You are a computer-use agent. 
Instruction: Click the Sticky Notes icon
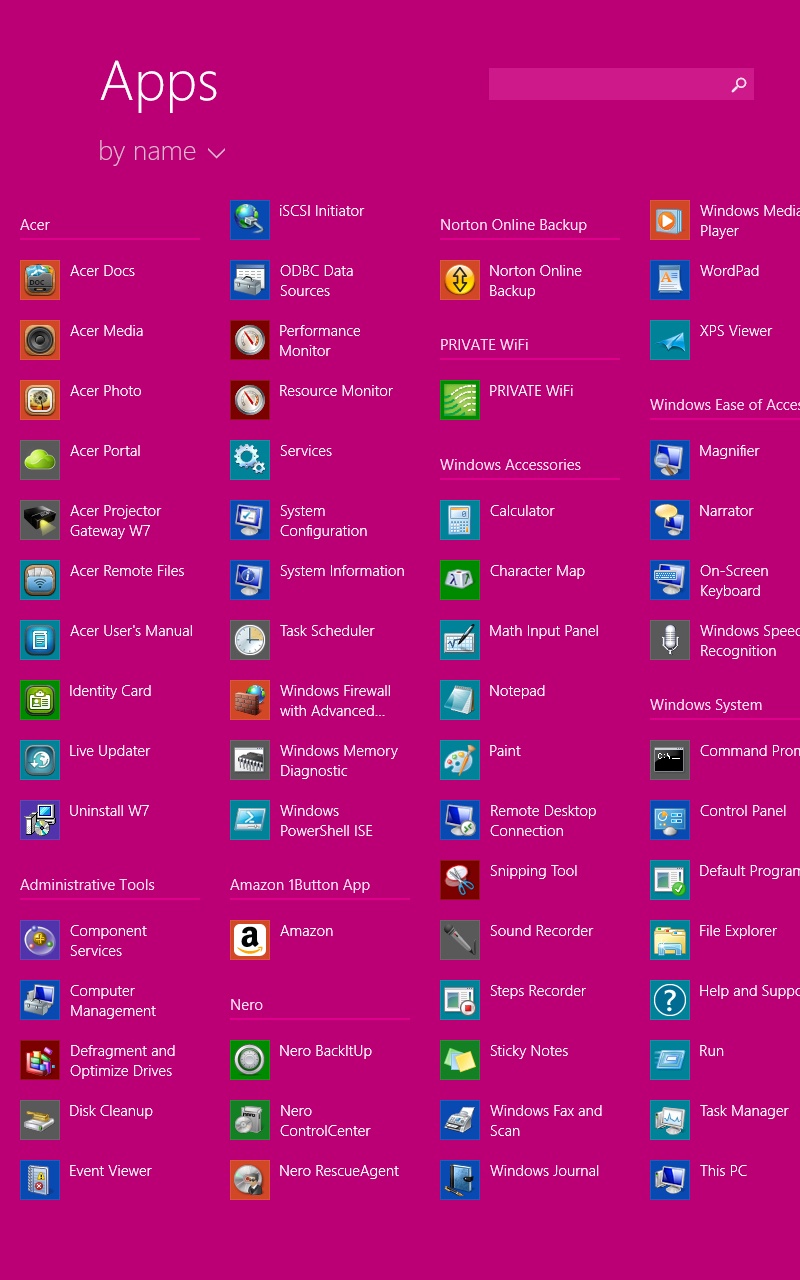click(460, 1060)
